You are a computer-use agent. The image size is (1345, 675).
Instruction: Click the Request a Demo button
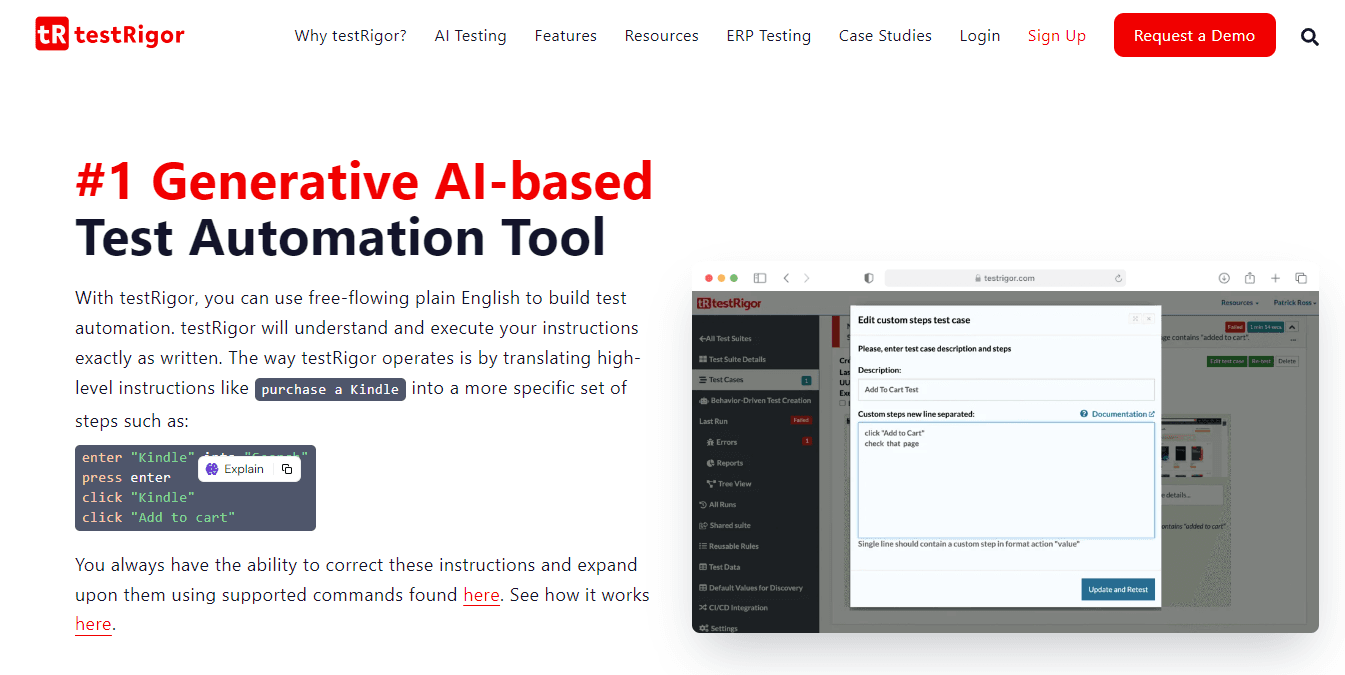[1194, 36]
